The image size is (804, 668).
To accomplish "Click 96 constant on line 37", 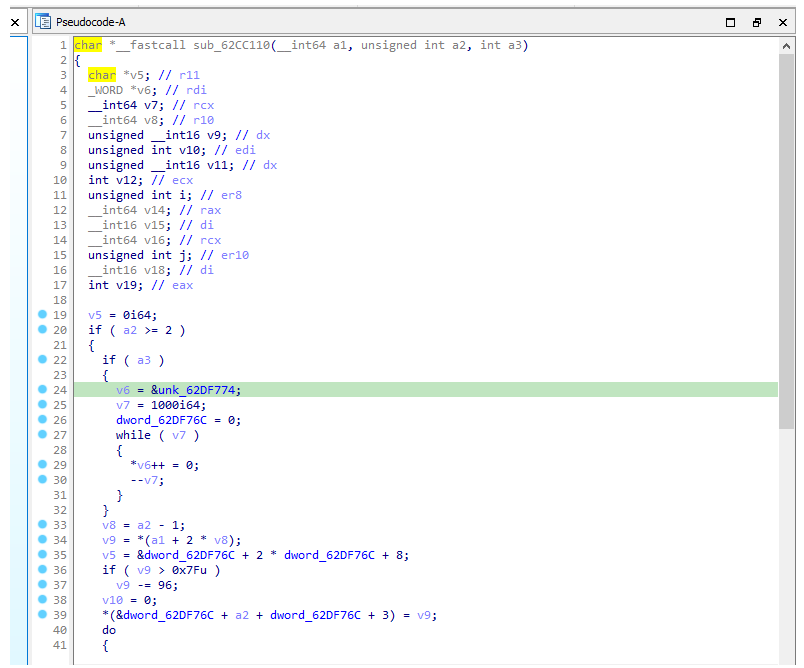I will point(165,585).
